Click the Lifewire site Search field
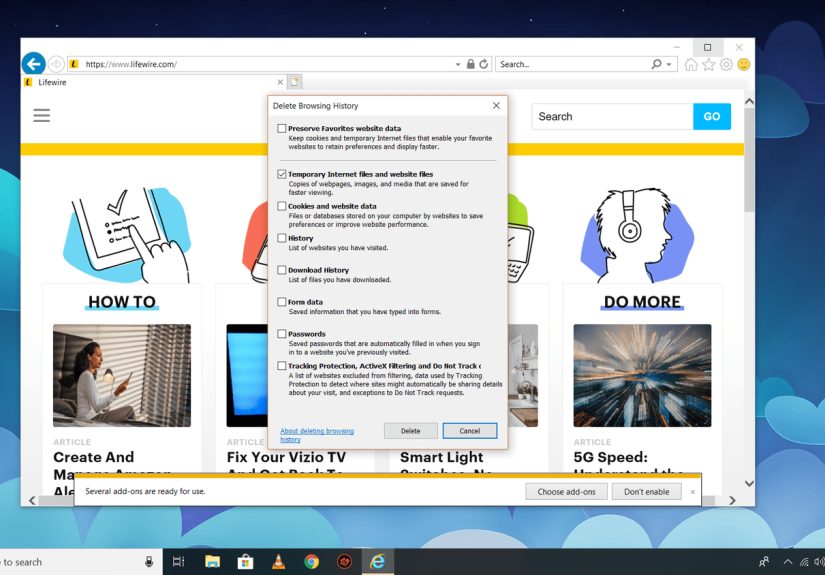This screenshot has width=825, height=575. point(612,116)
